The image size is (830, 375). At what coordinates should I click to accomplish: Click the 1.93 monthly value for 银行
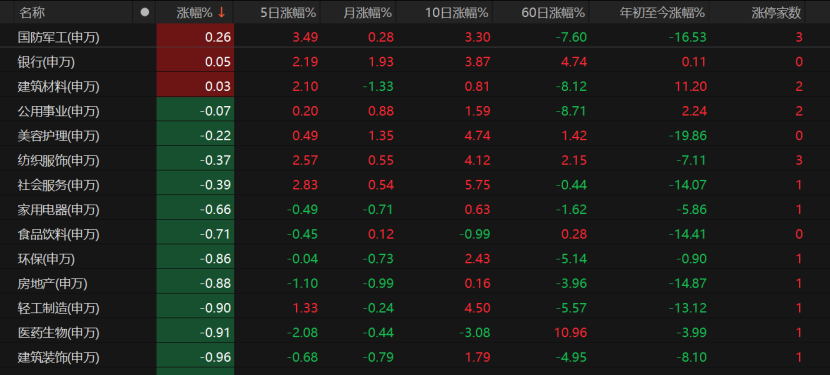point(381,62)
